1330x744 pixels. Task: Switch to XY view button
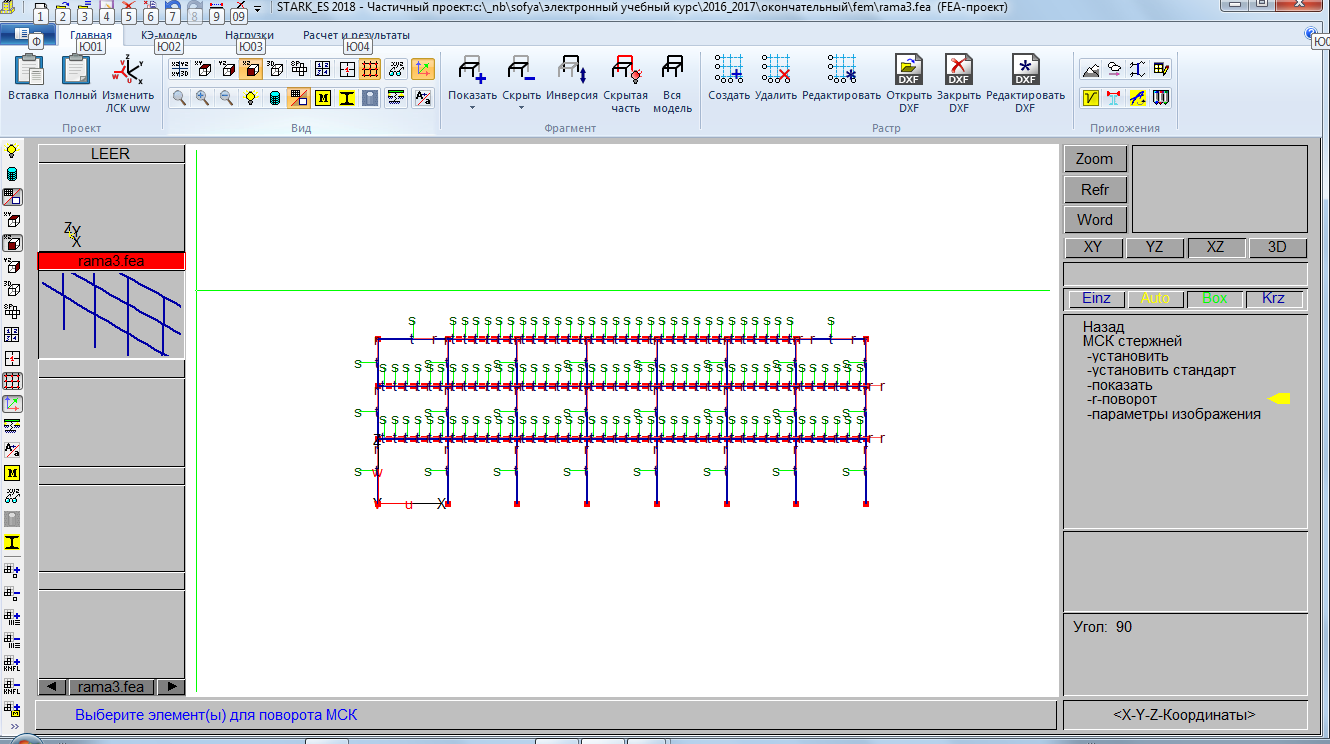(1093, 247)
